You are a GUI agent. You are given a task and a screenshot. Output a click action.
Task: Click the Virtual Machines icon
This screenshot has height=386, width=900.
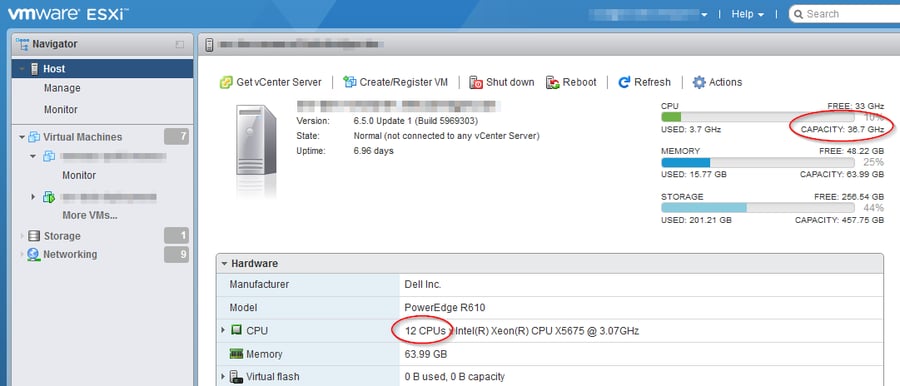[x=34, y=137]
